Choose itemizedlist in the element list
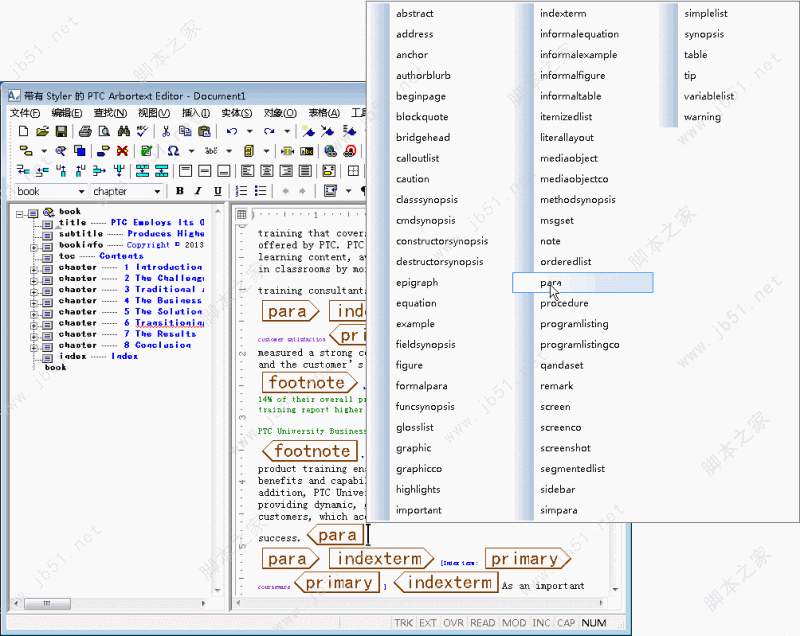The width and height of the screenshot is (800, 636). [x=566, y=117]
